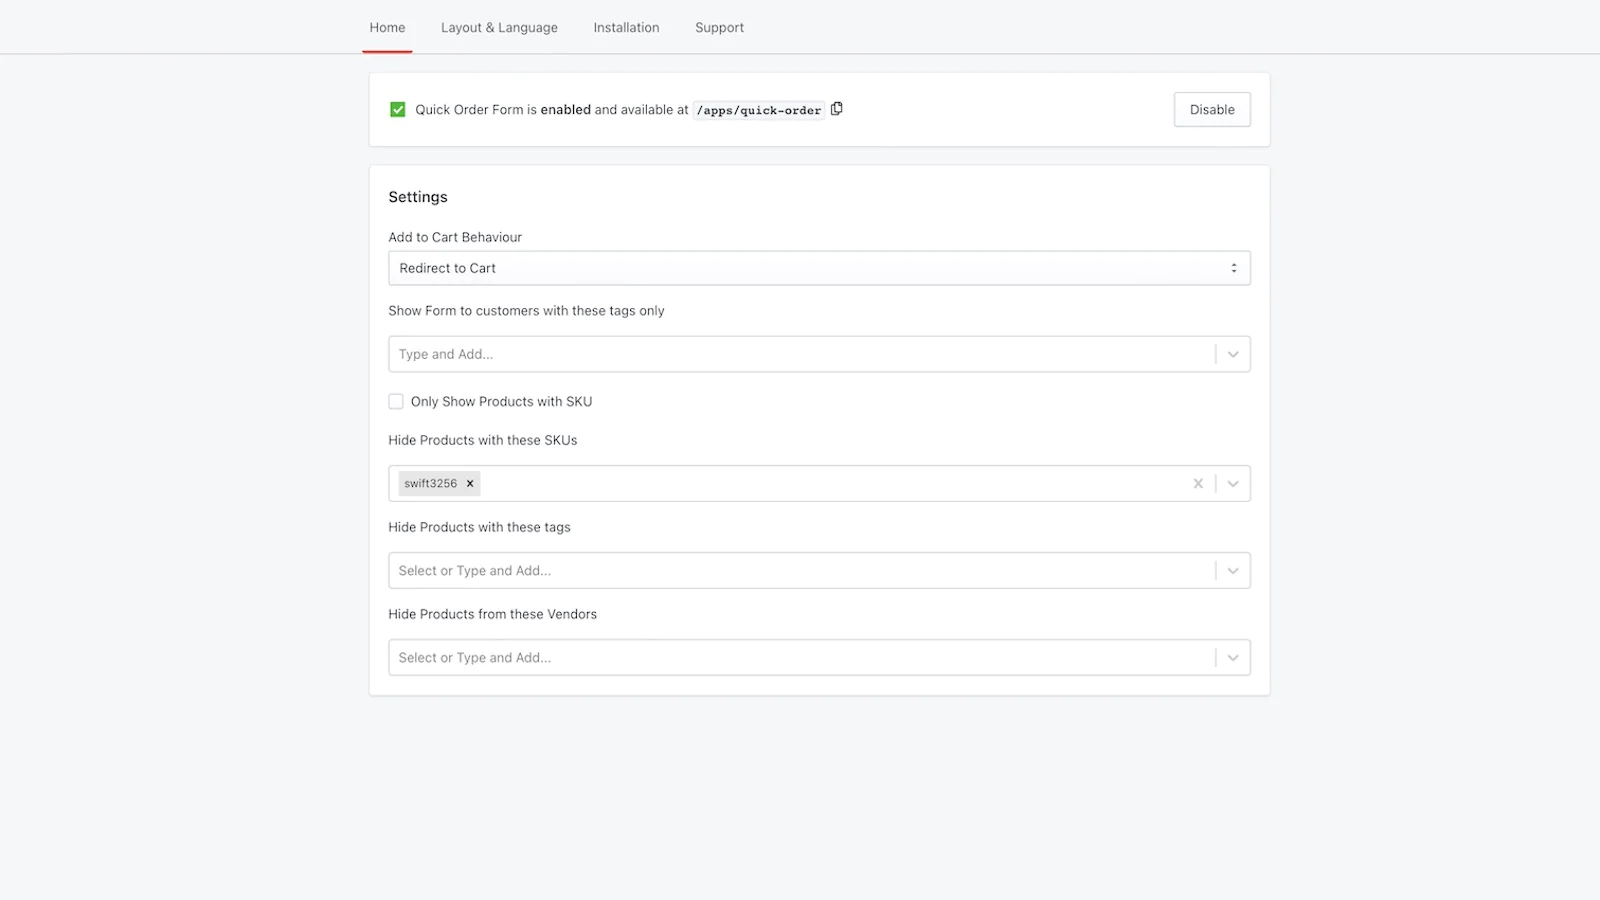Open the Support tab
1600x900 pixels.
click(x=719, y=28)
